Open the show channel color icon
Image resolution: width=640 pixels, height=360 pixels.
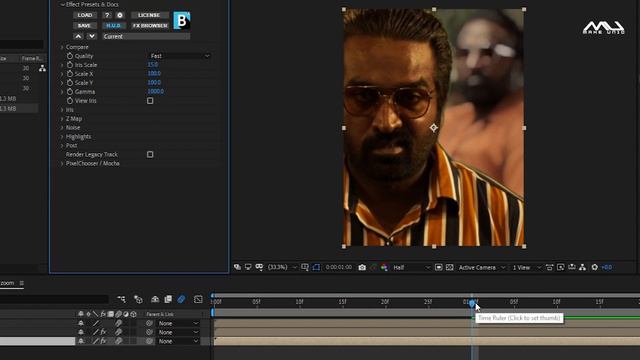click(x=384, y=267)
